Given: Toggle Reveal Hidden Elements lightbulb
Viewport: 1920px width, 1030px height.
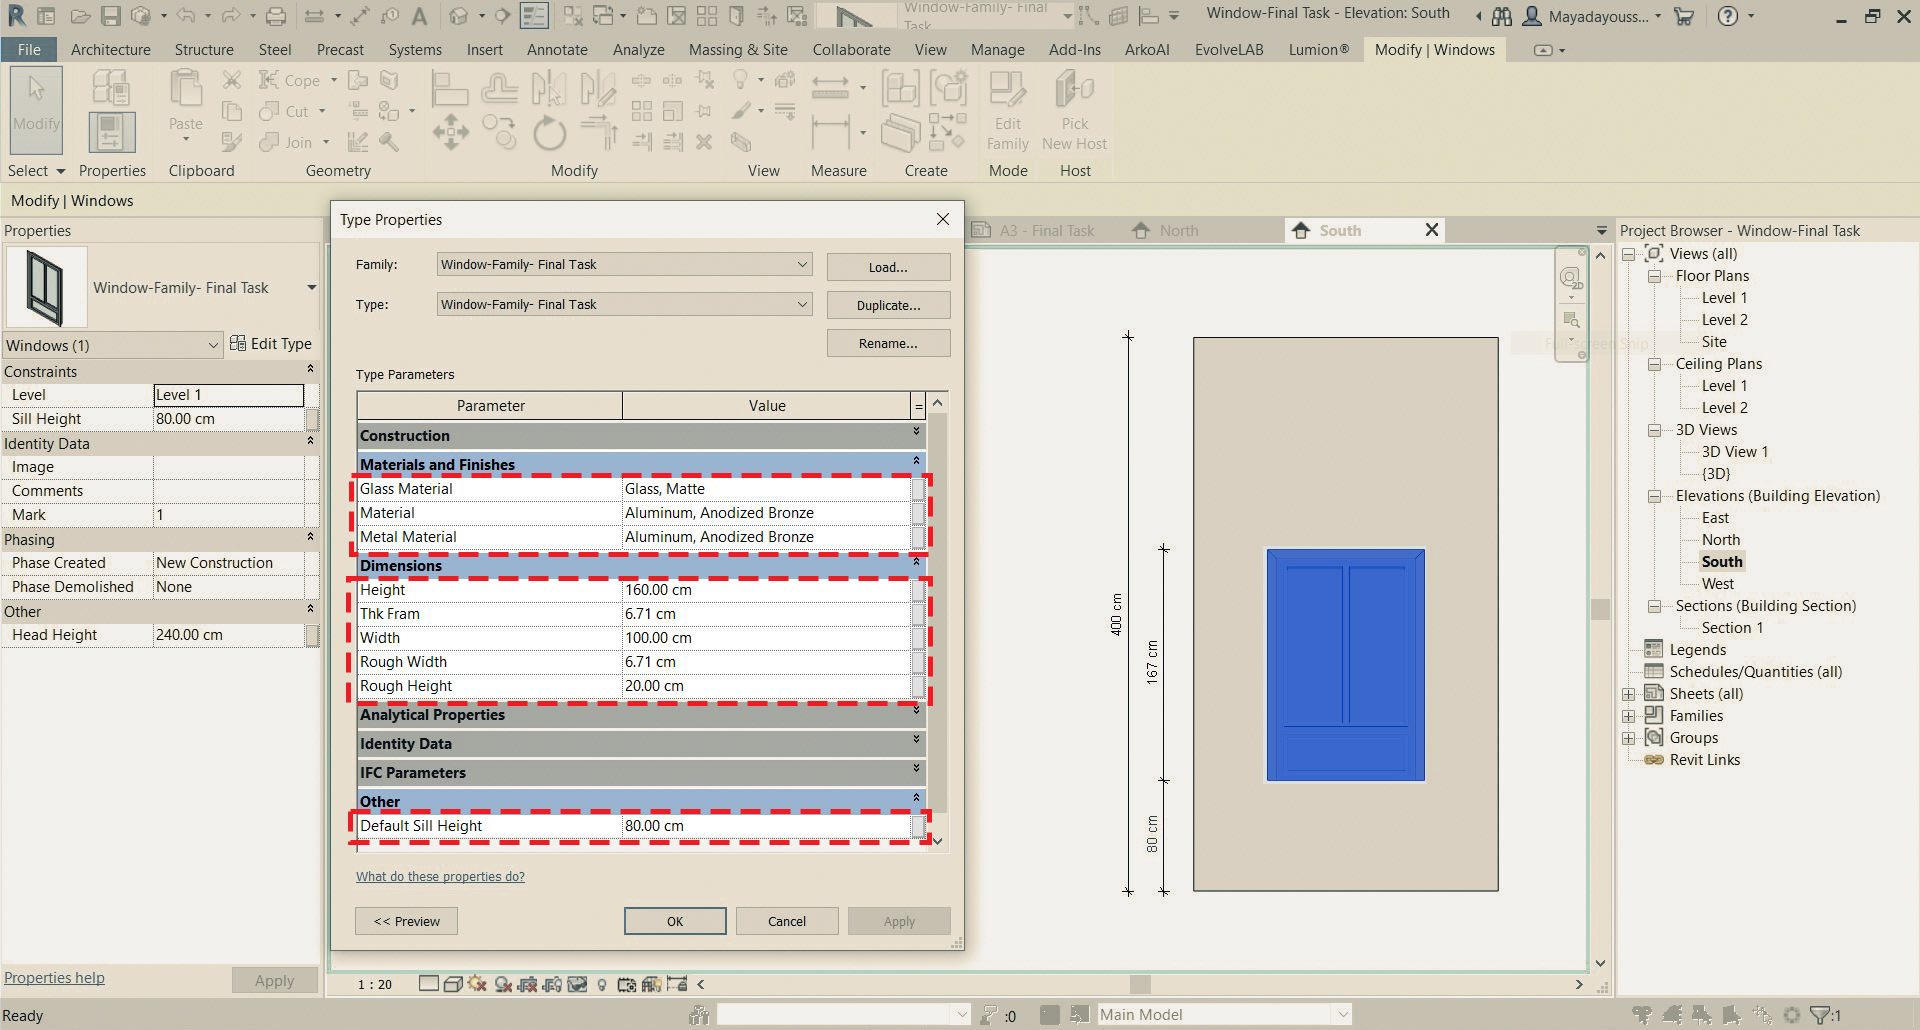Looking at the screenshot, I should (602, 984).
